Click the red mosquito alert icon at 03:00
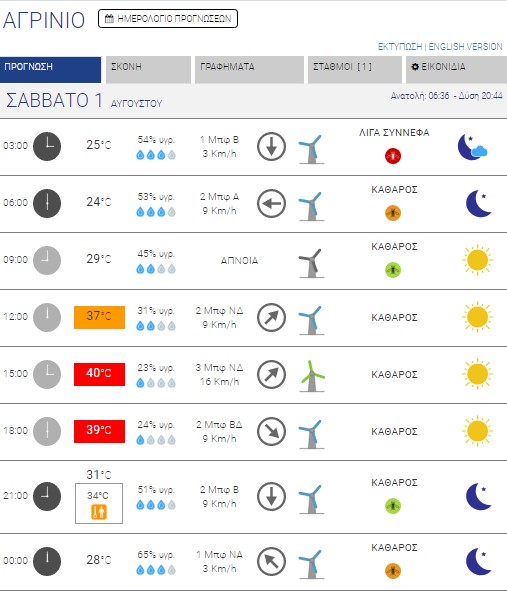507x591 pixels. pos(393,155)
